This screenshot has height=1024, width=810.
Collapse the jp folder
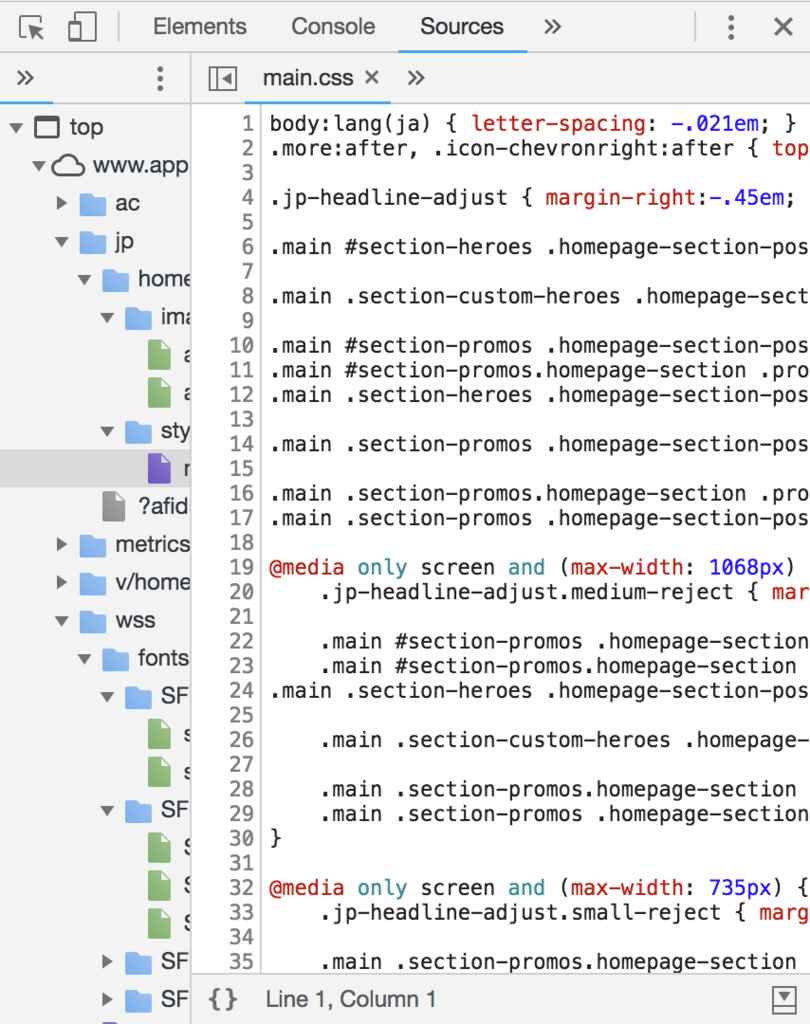tap(62, 242)
